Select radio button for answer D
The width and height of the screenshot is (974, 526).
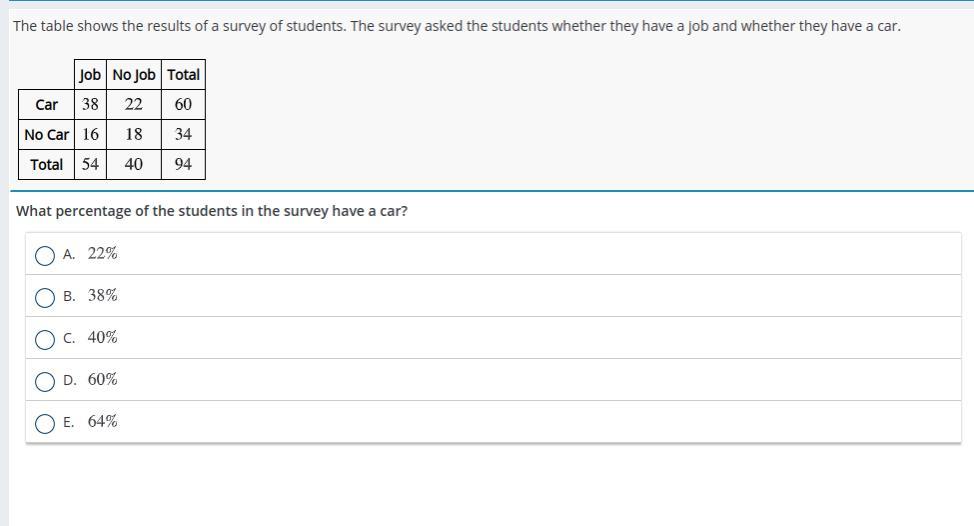coord(45,382)
